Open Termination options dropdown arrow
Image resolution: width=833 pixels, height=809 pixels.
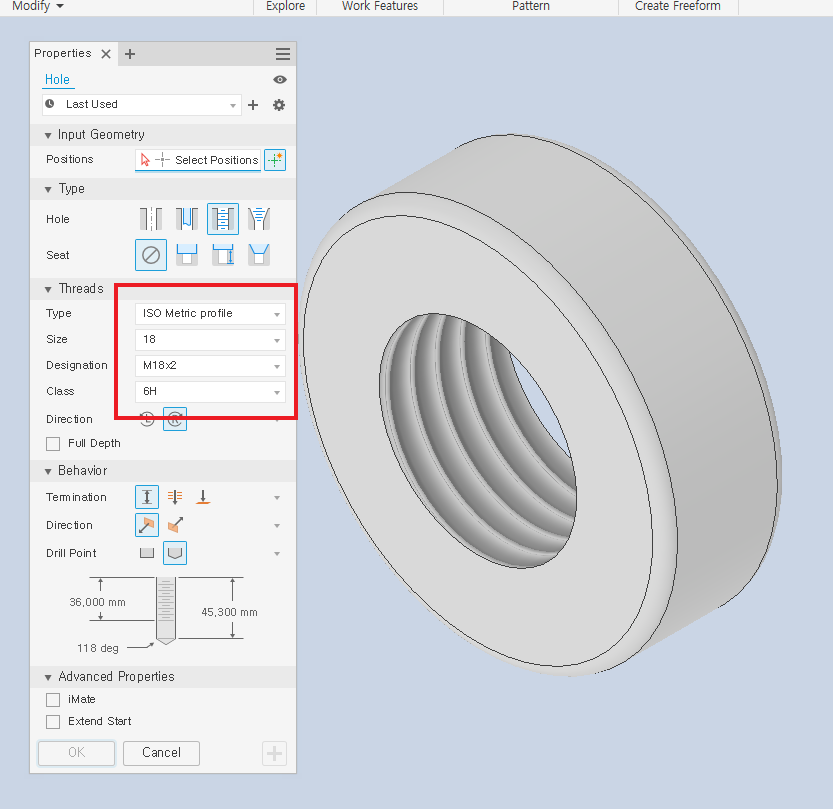pos(277,498)
